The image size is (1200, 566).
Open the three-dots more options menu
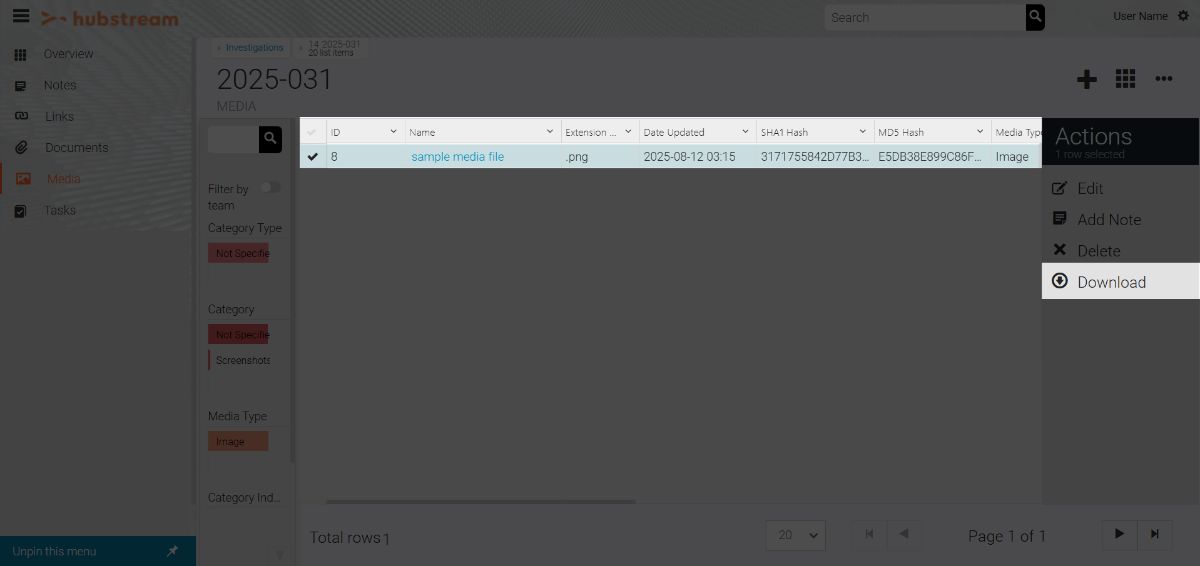(x=1164, y=79)
